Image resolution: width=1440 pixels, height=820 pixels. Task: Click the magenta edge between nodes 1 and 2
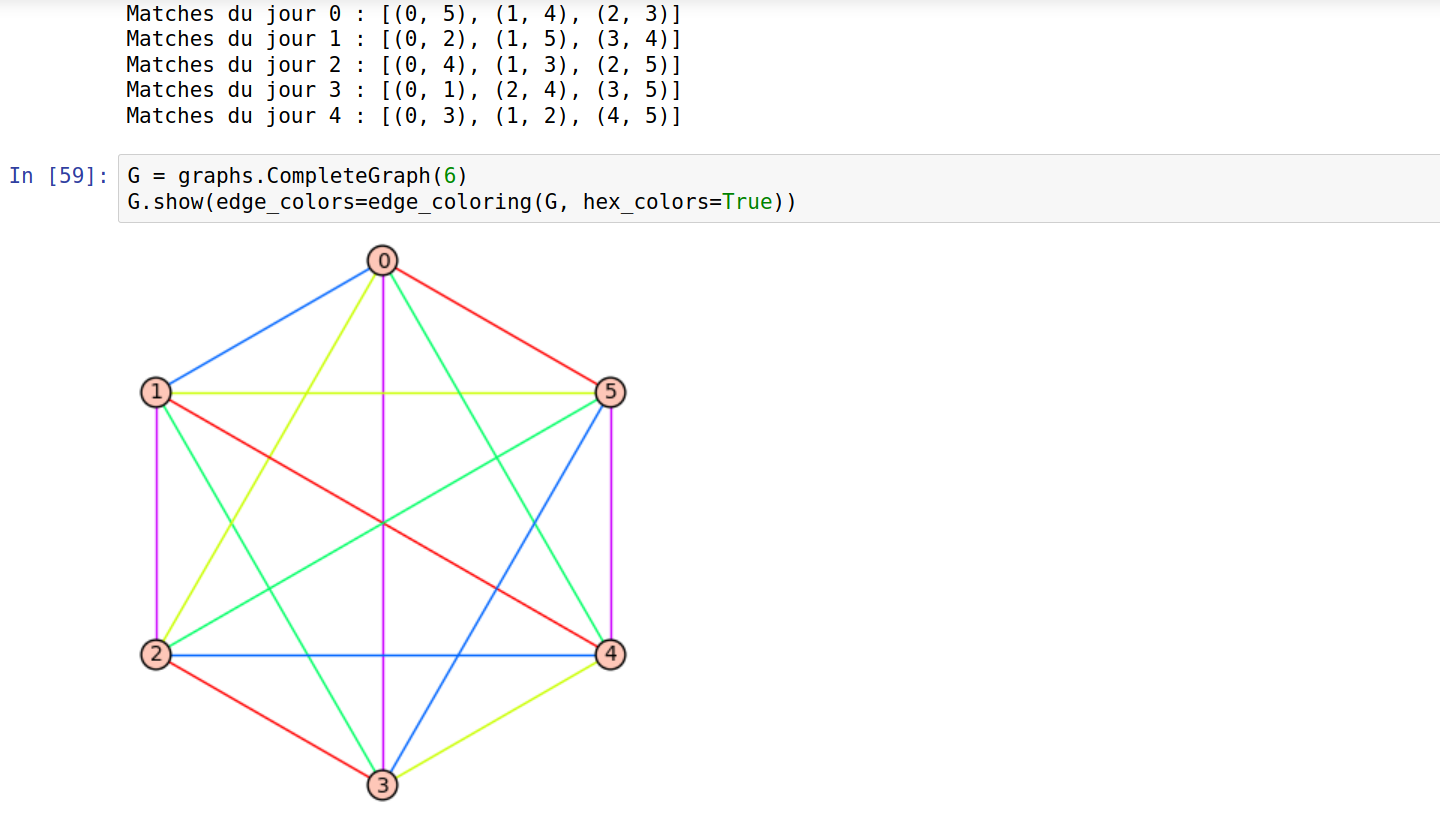coord(156,523)
